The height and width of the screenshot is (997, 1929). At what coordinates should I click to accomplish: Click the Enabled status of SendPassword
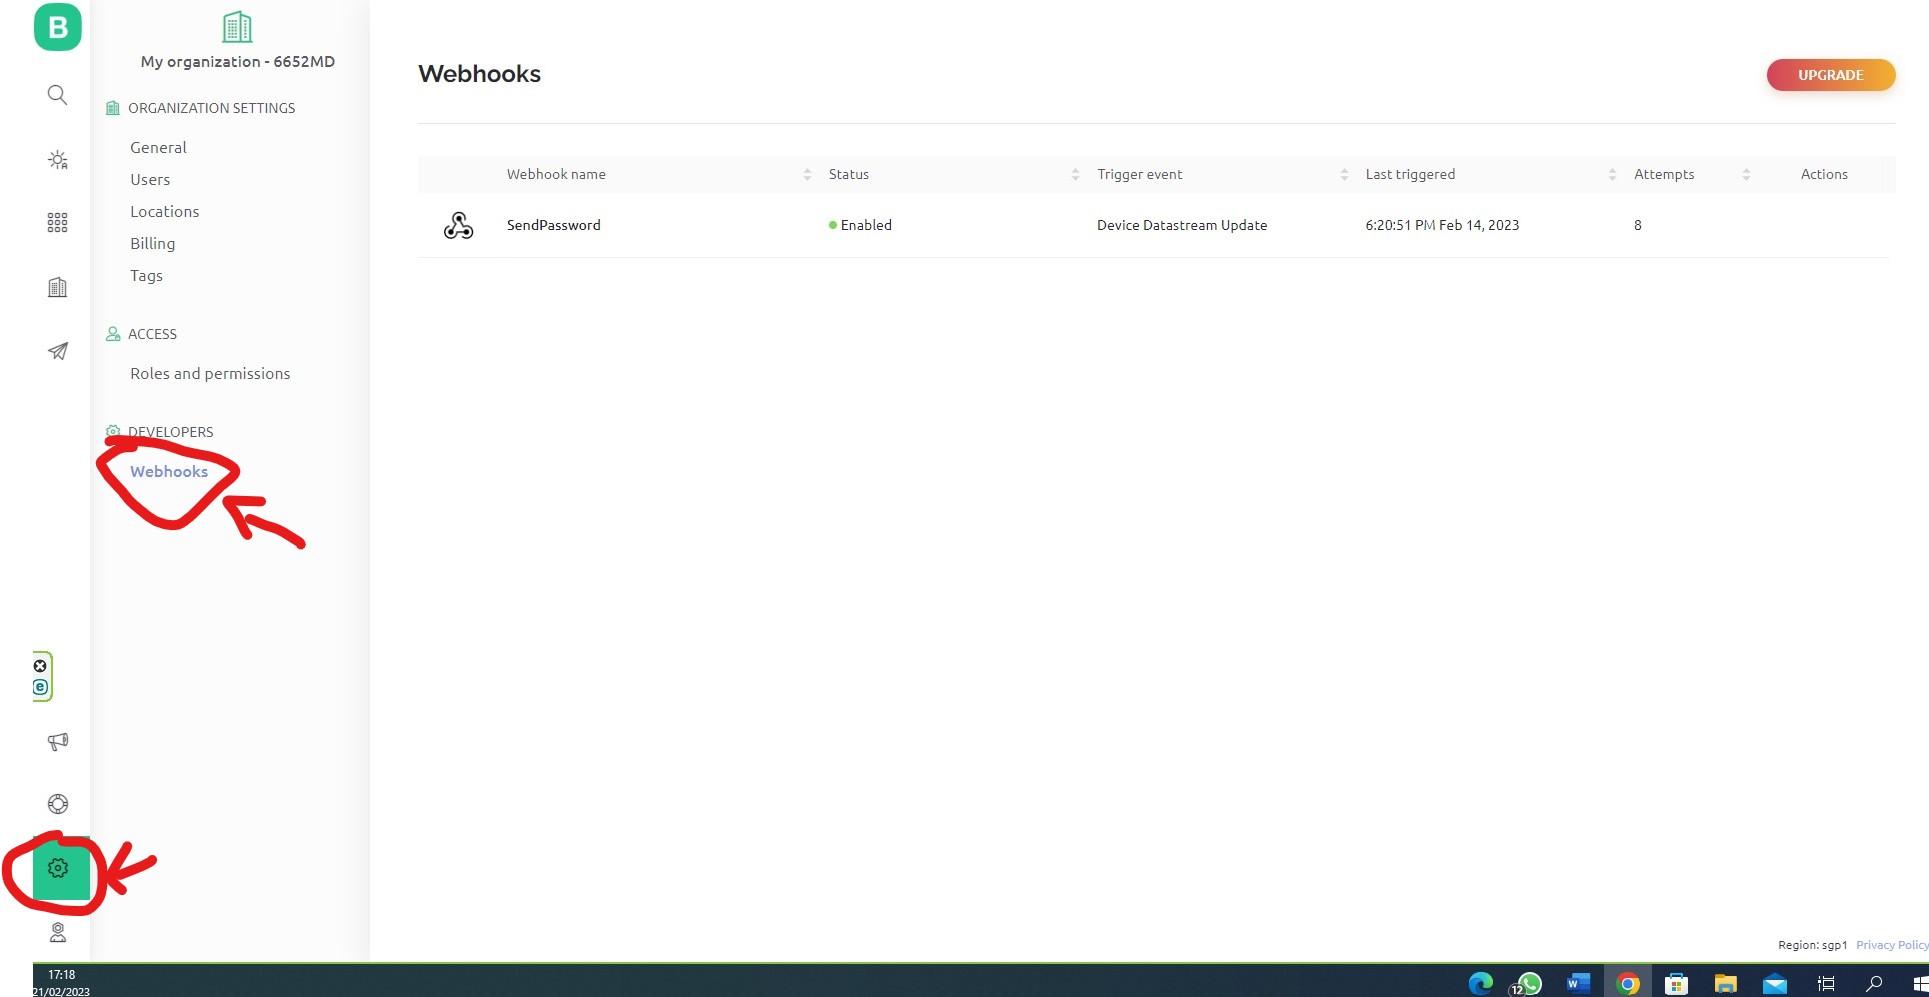[860, 225]
